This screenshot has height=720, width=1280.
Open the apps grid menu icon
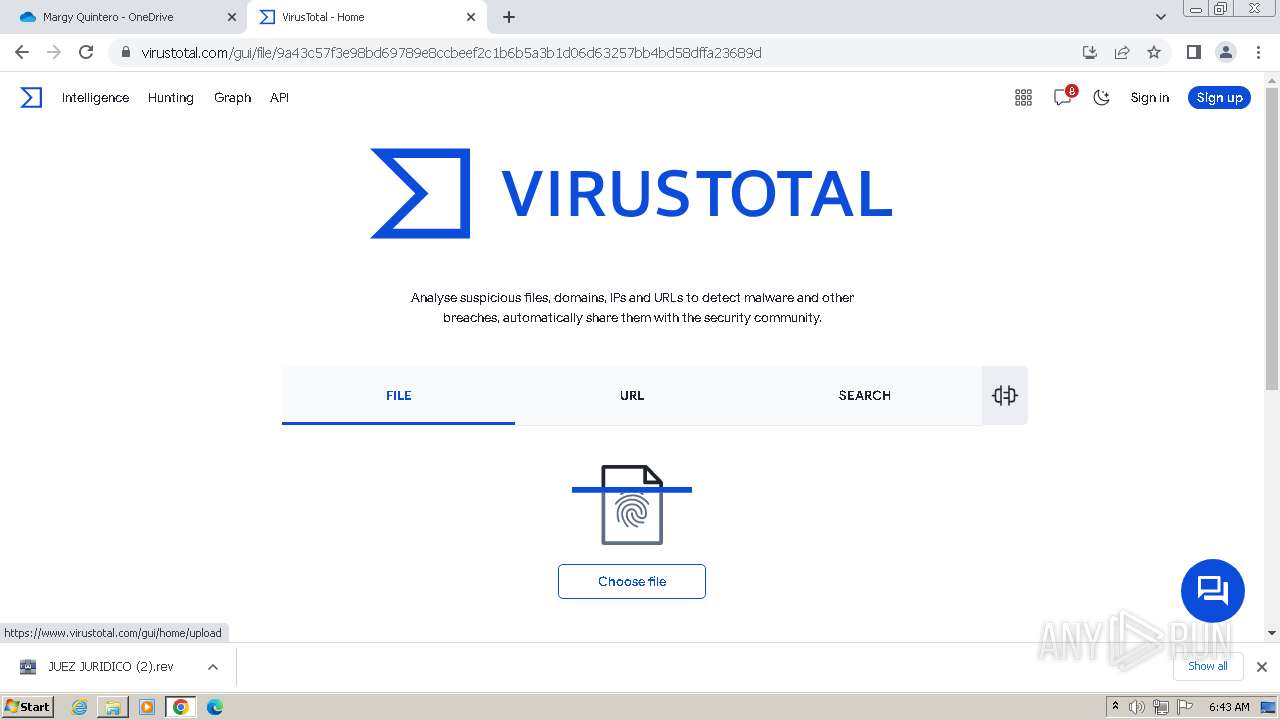1023,97
